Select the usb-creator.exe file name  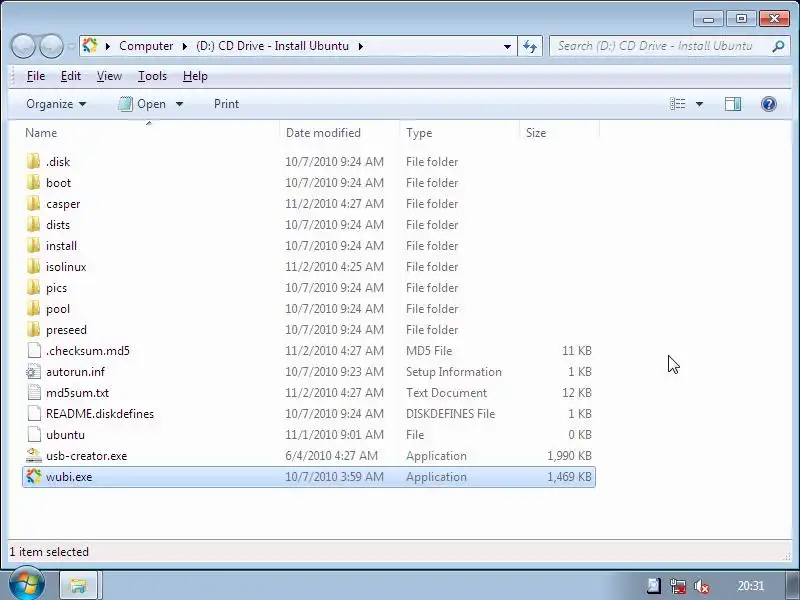(86, 456)
